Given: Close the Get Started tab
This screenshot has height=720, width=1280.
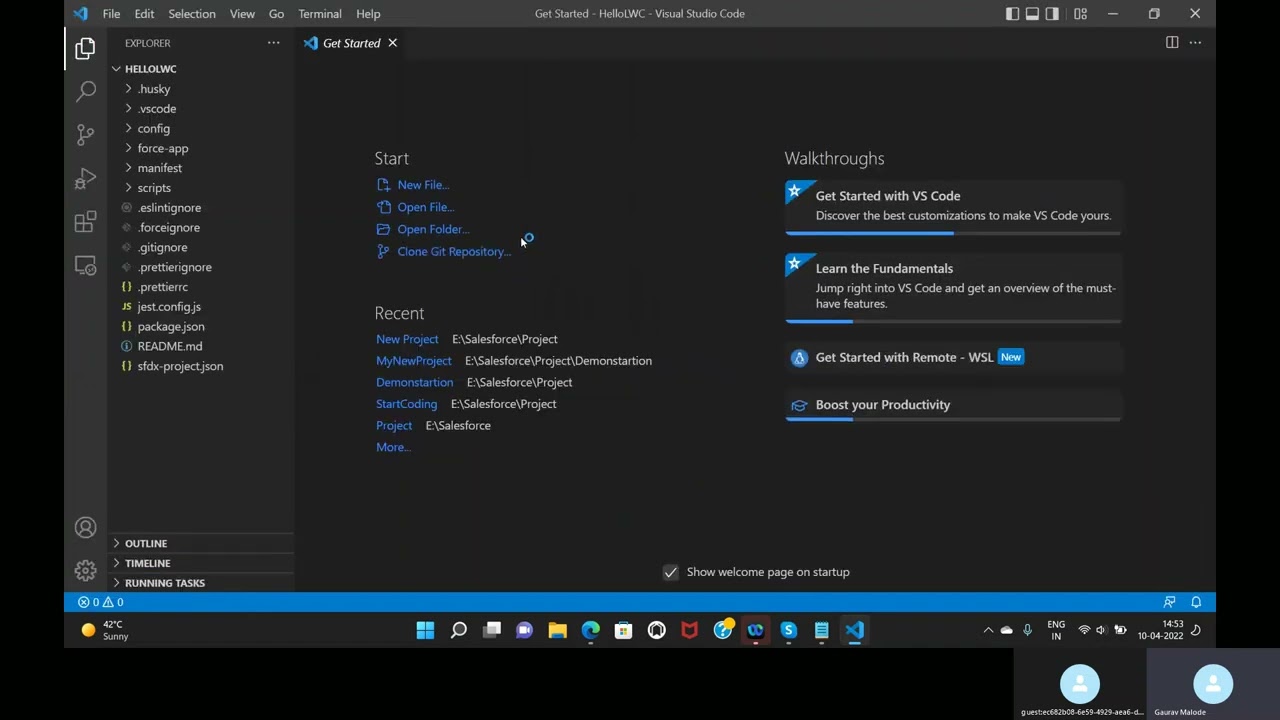Looking at the screenshot, I should tap(393, 43).
